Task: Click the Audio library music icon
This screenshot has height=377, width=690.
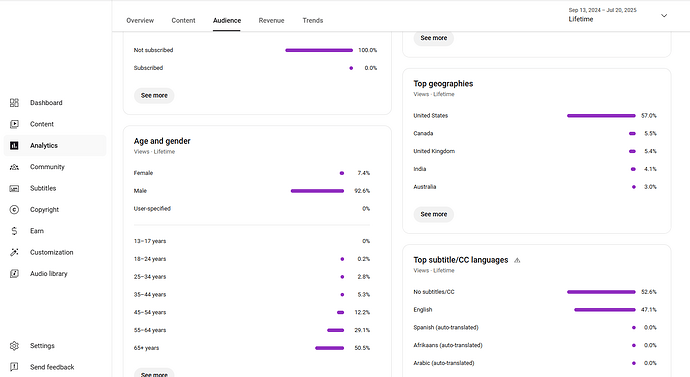Action: coord(14,274)
